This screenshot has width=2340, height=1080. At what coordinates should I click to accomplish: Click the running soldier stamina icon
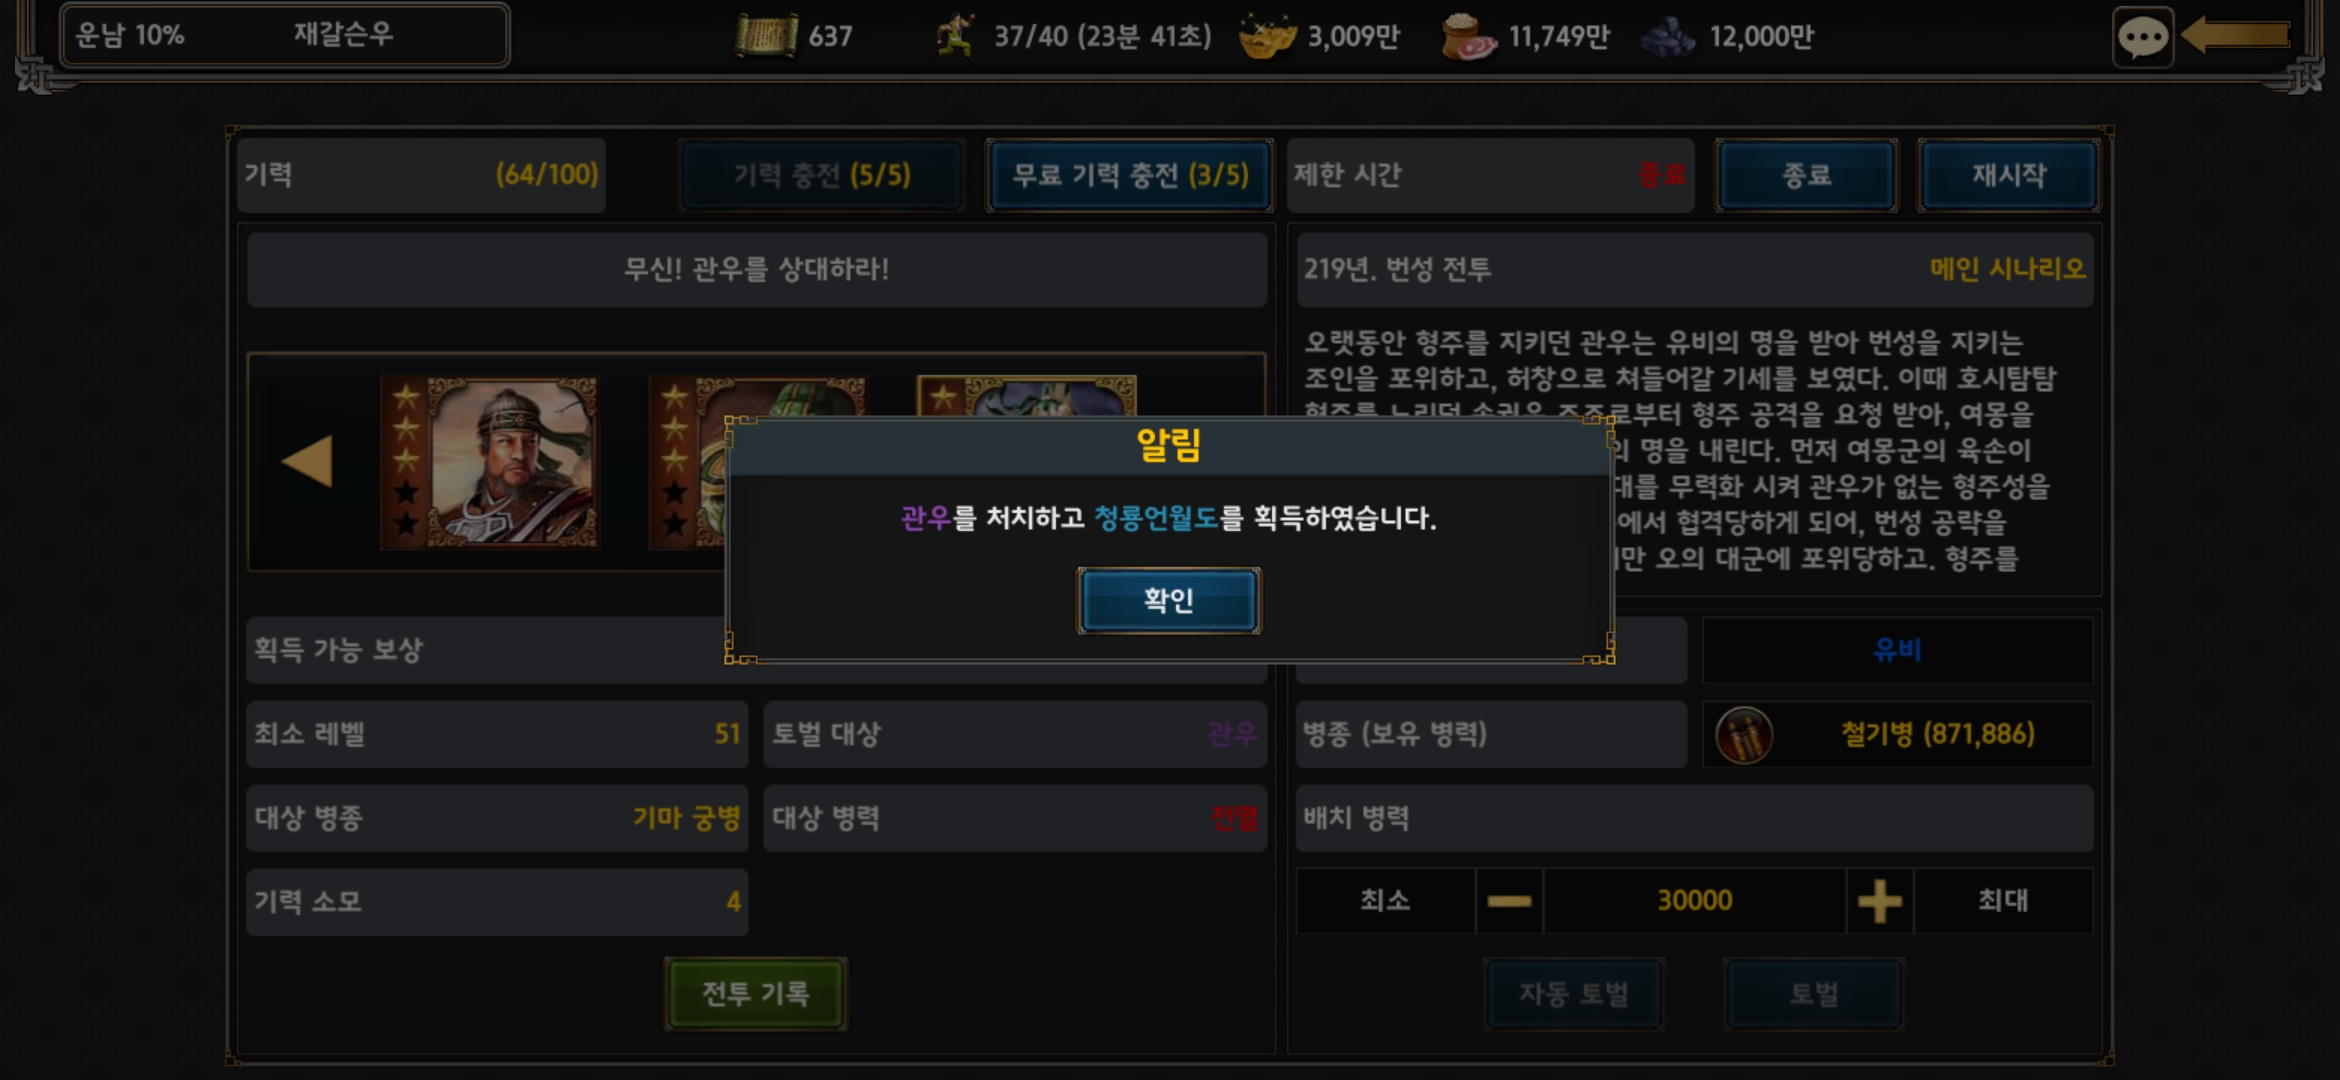coord(956,36)
